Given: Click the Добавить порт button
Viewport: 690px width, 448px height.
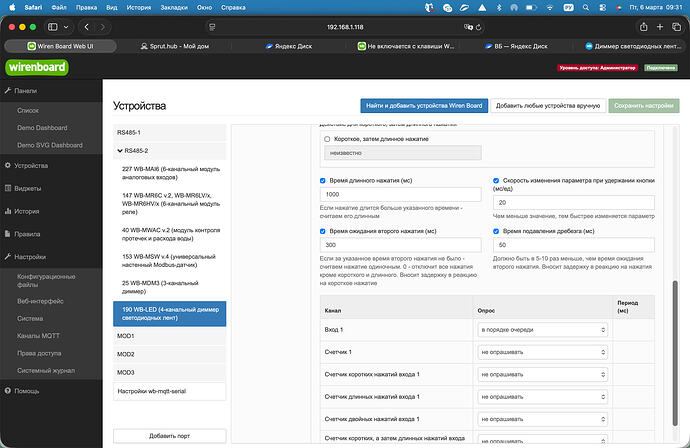Looking at the screenshot, I should (169, 436).
